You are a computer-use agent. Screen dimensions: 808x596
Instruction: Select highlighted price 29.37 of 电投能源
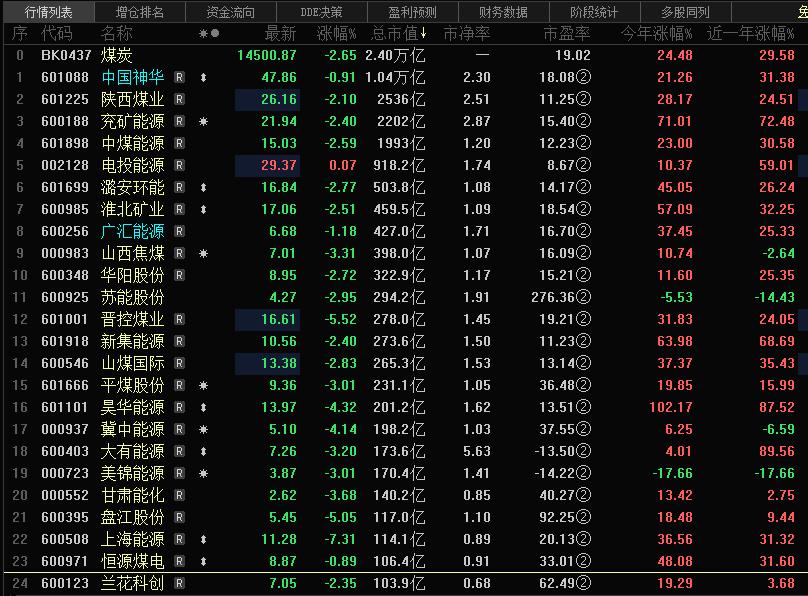tap(267, 165)
